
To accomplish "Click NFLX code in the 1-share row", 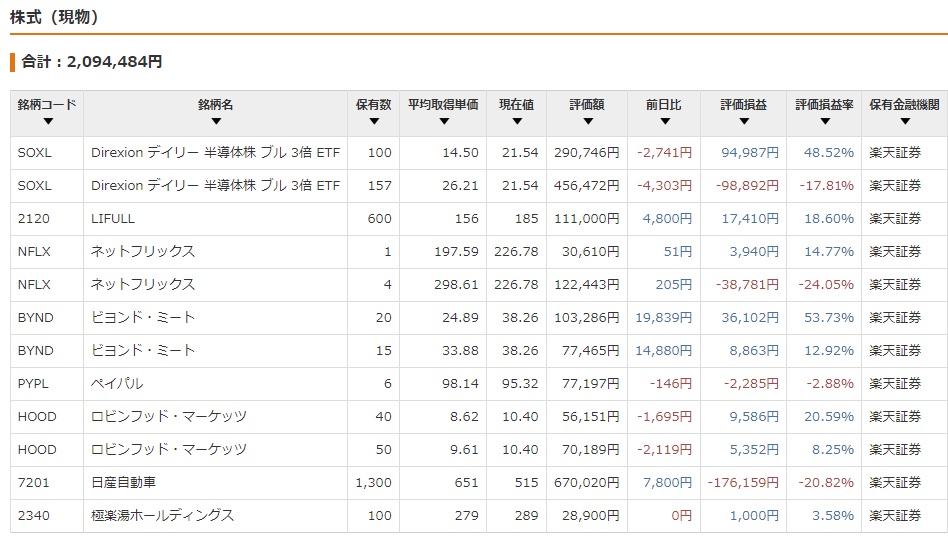I will (x=34, y=251).
